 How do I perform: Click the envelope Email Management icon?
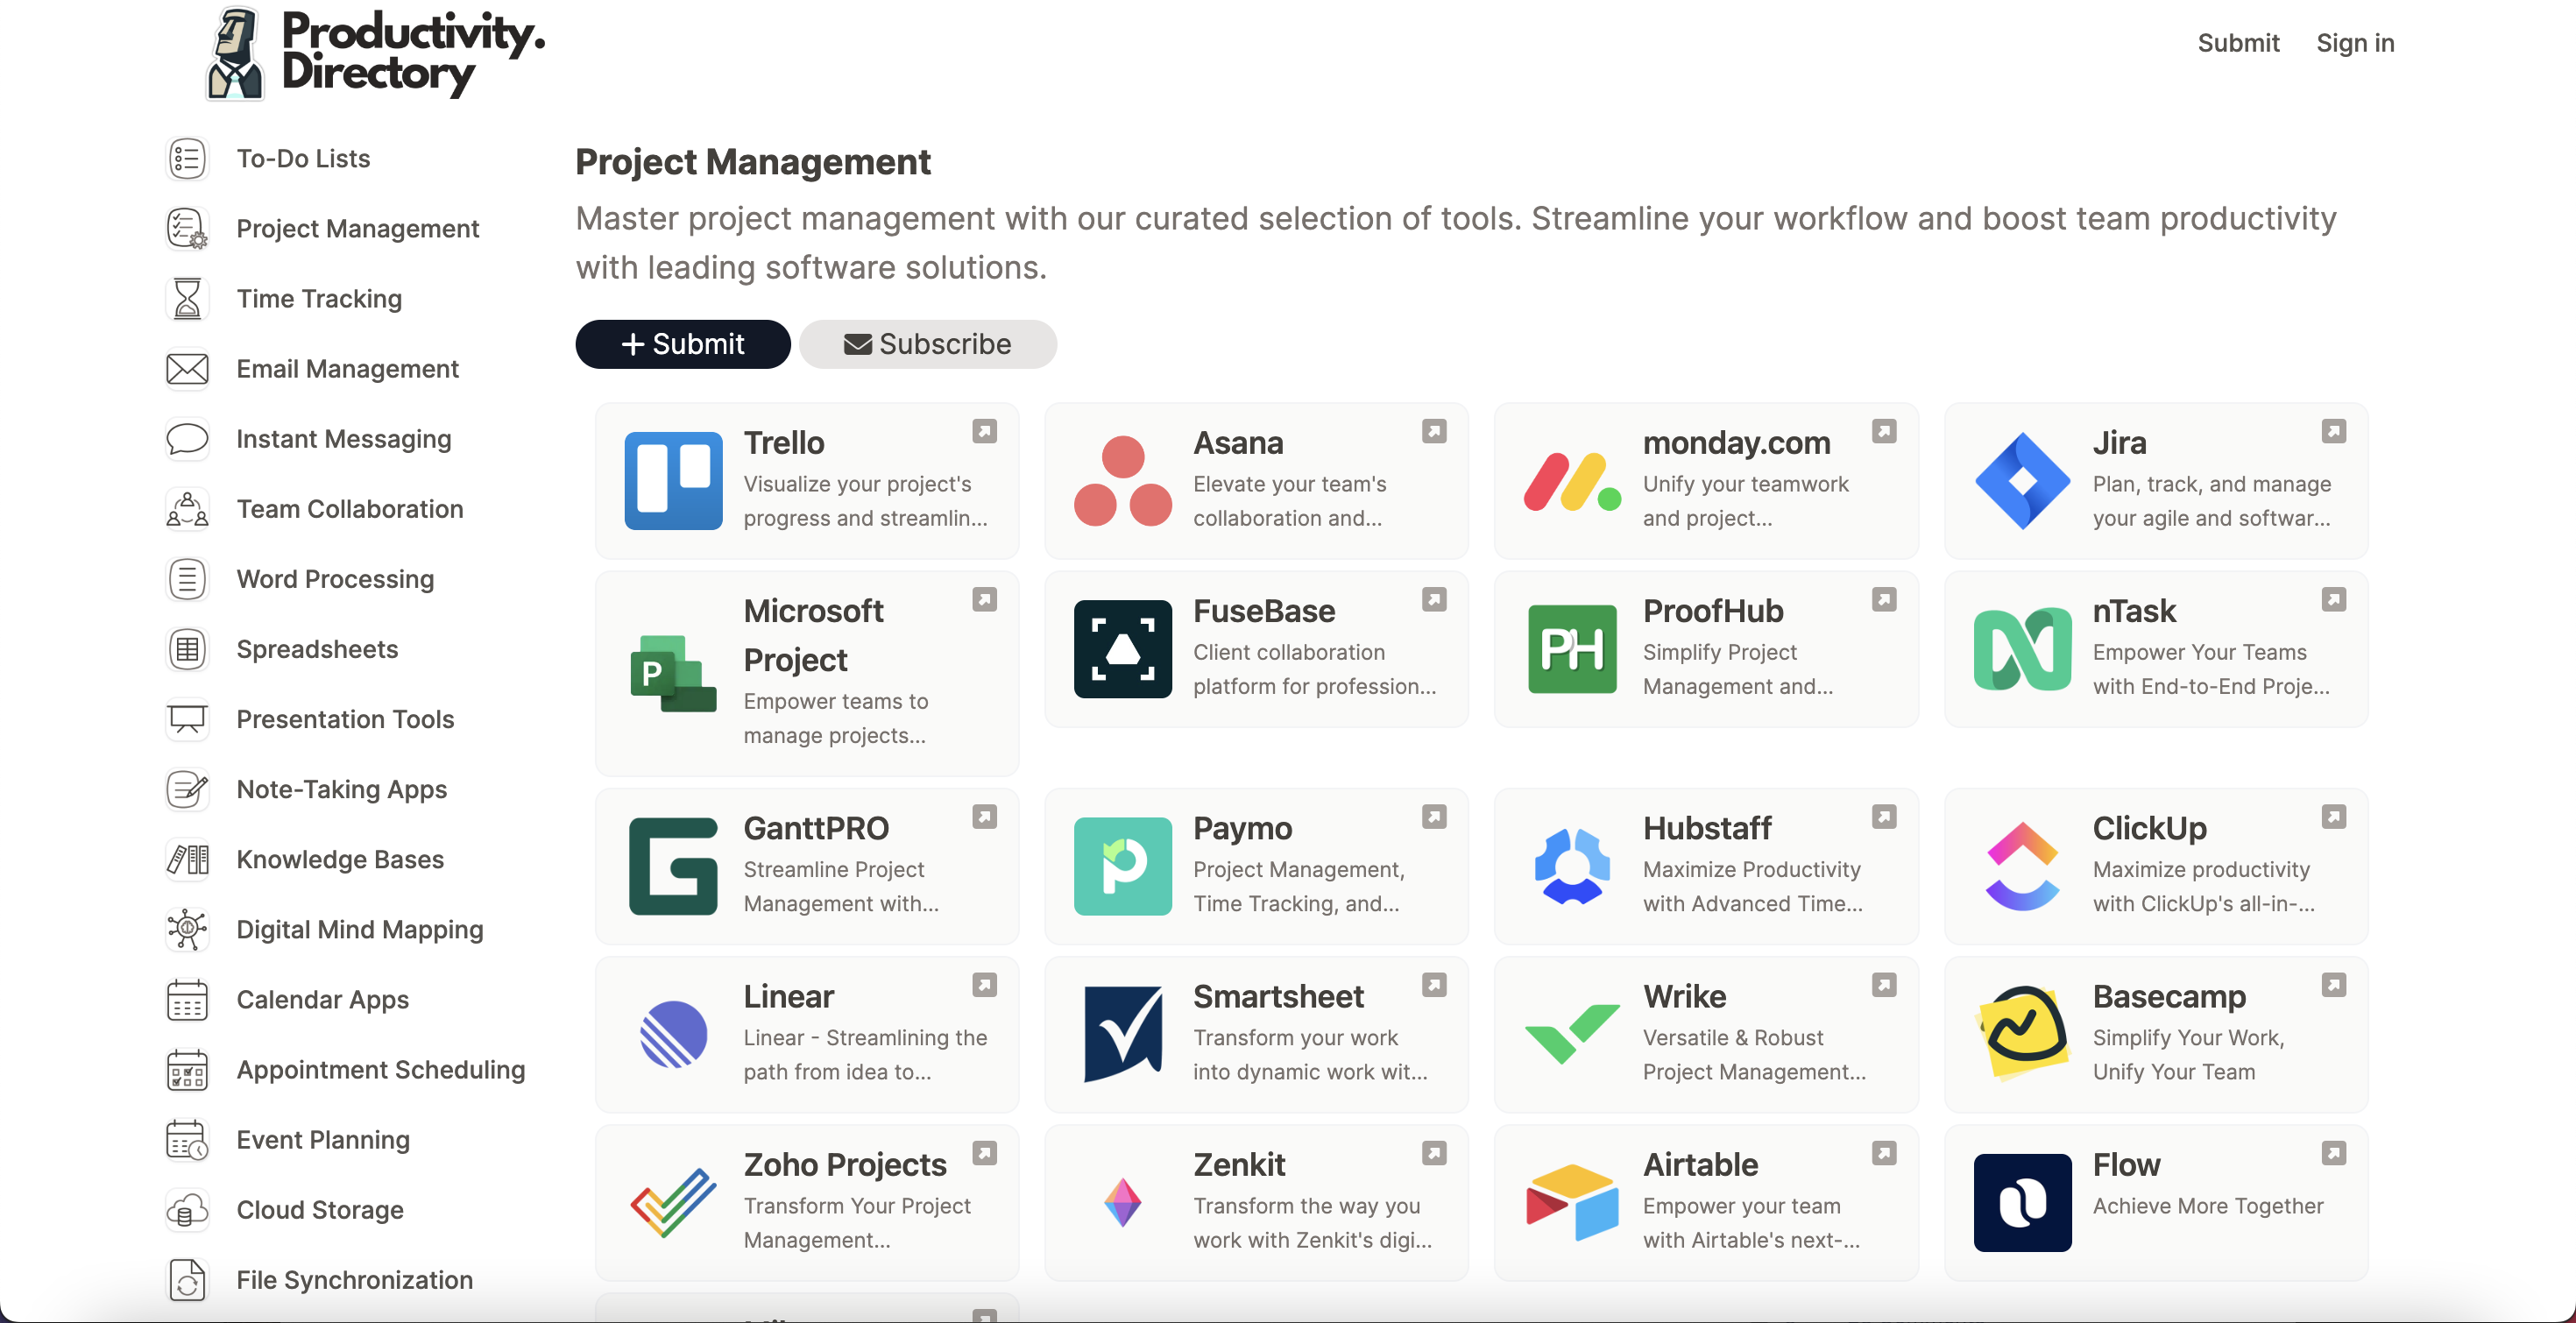point(187,369)
